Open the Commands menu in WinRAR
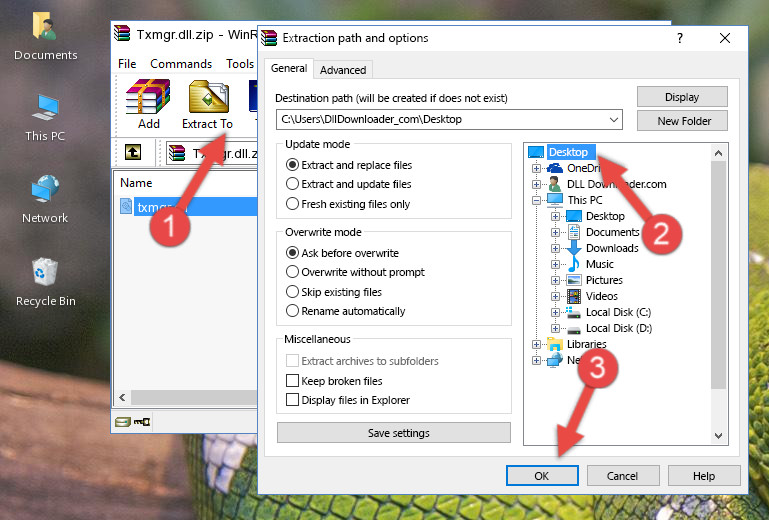The height and width of the screenshot is (520, 769). coord(181,64)
